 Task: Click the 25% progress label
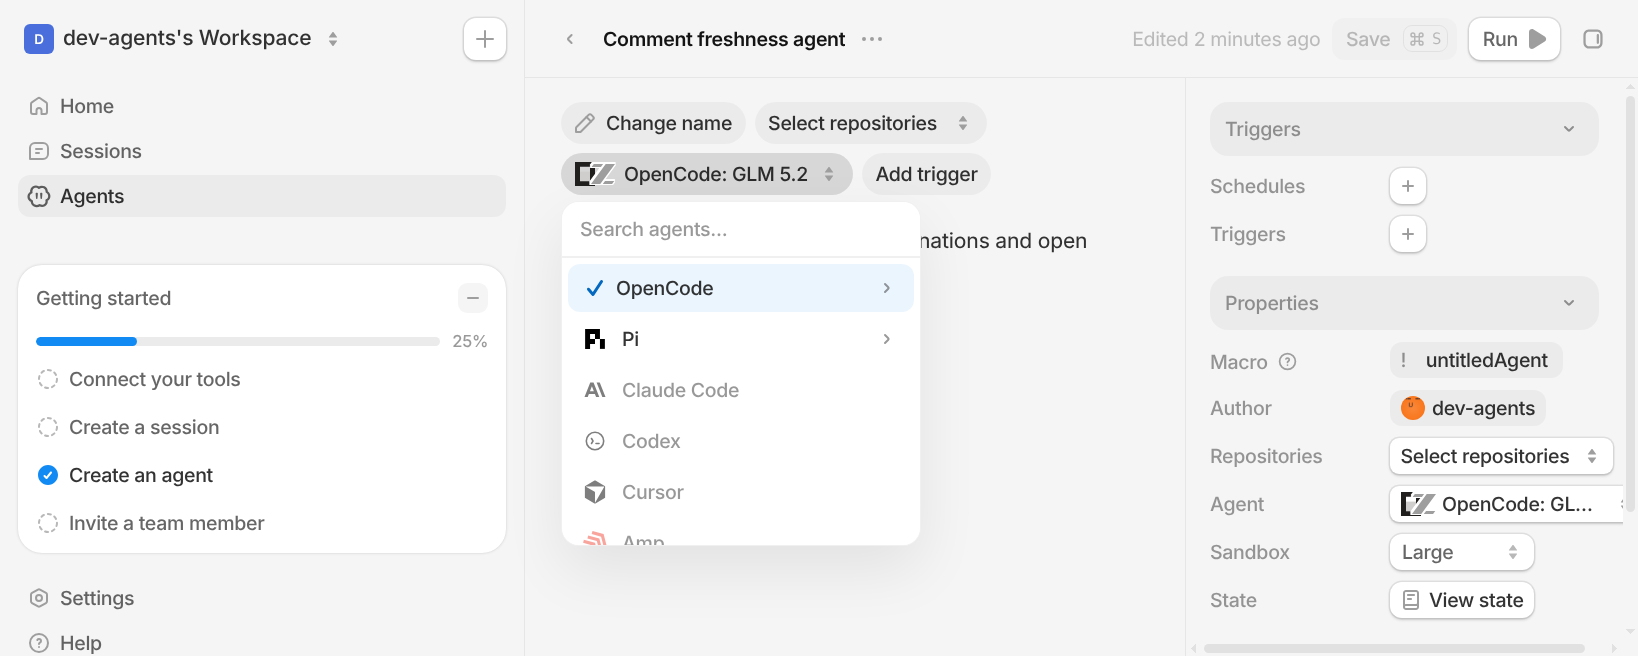[x=469, y=341]
